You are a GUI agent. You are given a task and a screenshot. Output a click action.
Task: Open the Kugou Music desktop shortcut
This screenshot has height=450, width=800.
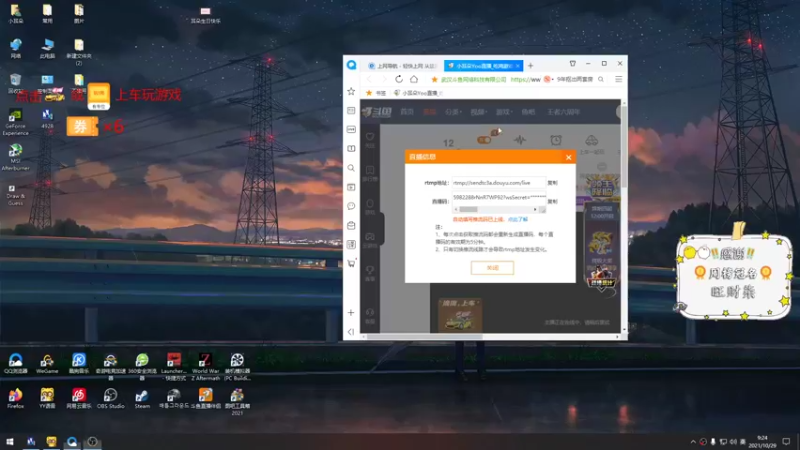[x=79, y=364]
